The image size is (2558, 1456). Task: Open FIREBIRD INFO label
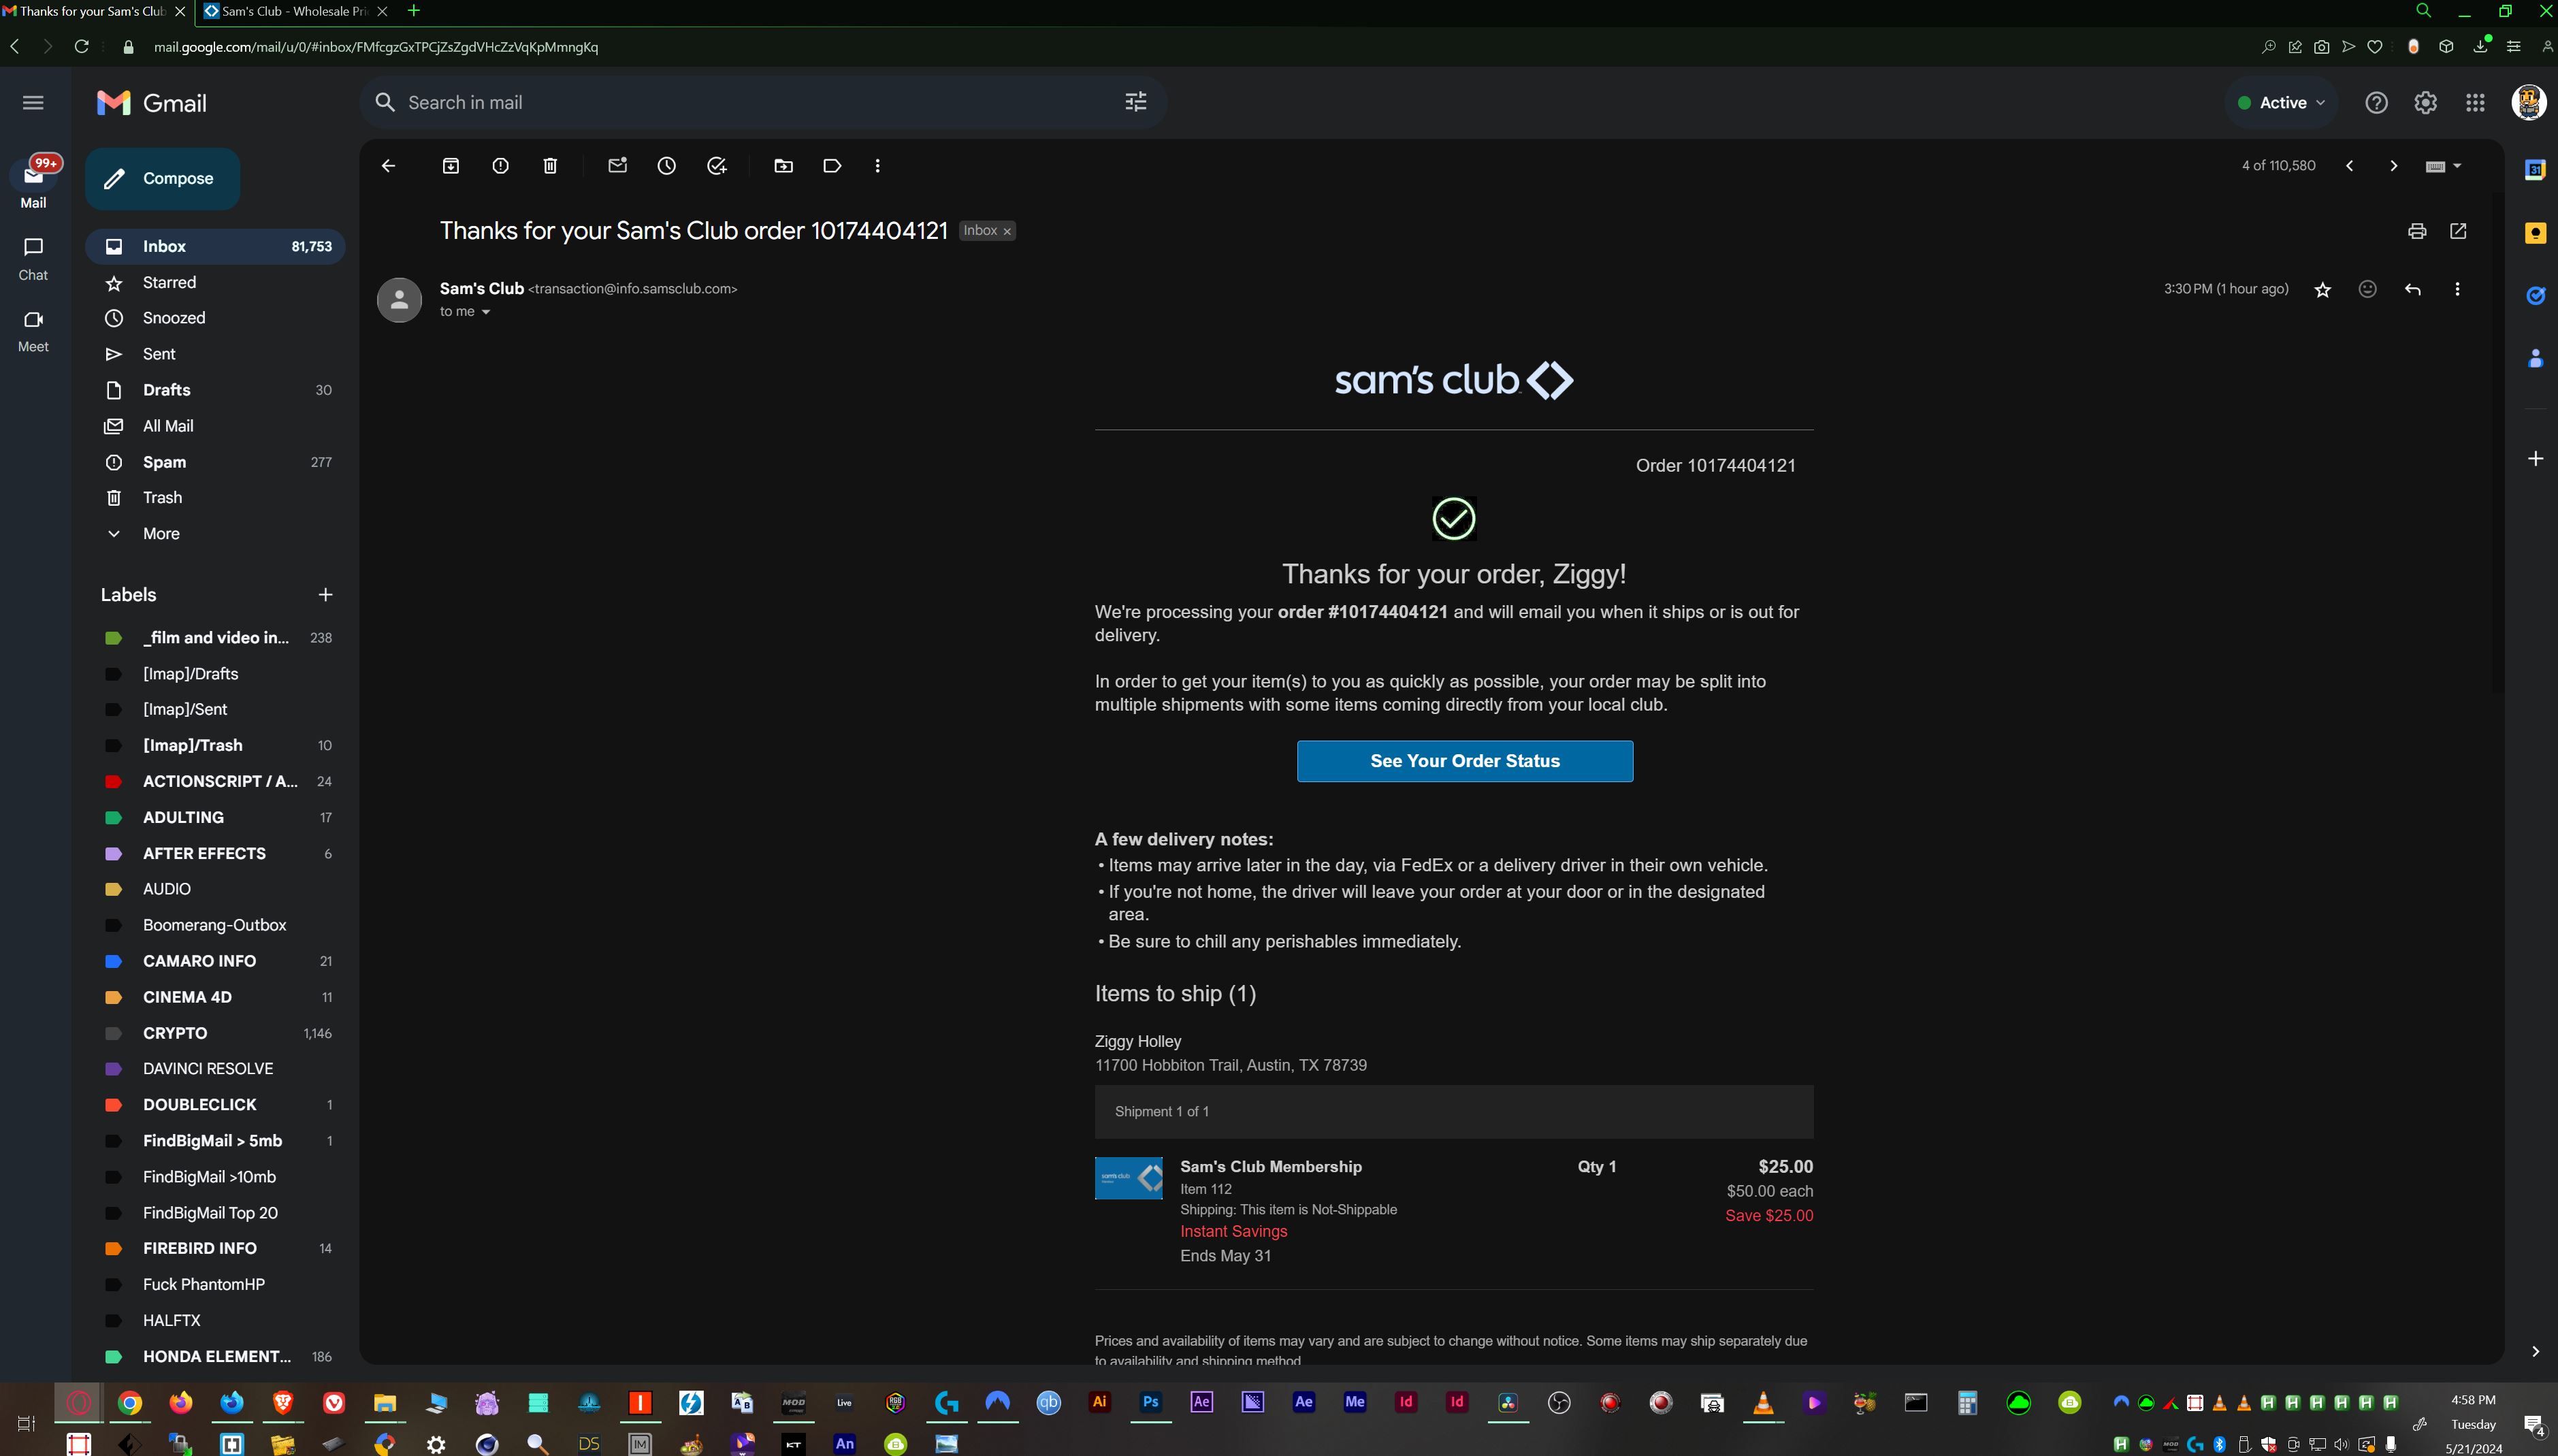[215, 1248]
